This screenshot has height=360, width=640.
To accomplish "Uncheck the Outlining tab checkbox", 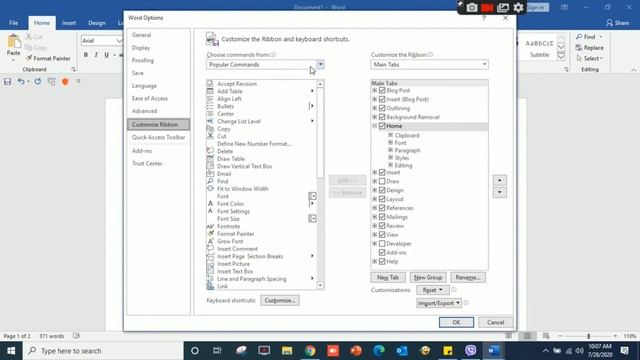I will (382, 108).
